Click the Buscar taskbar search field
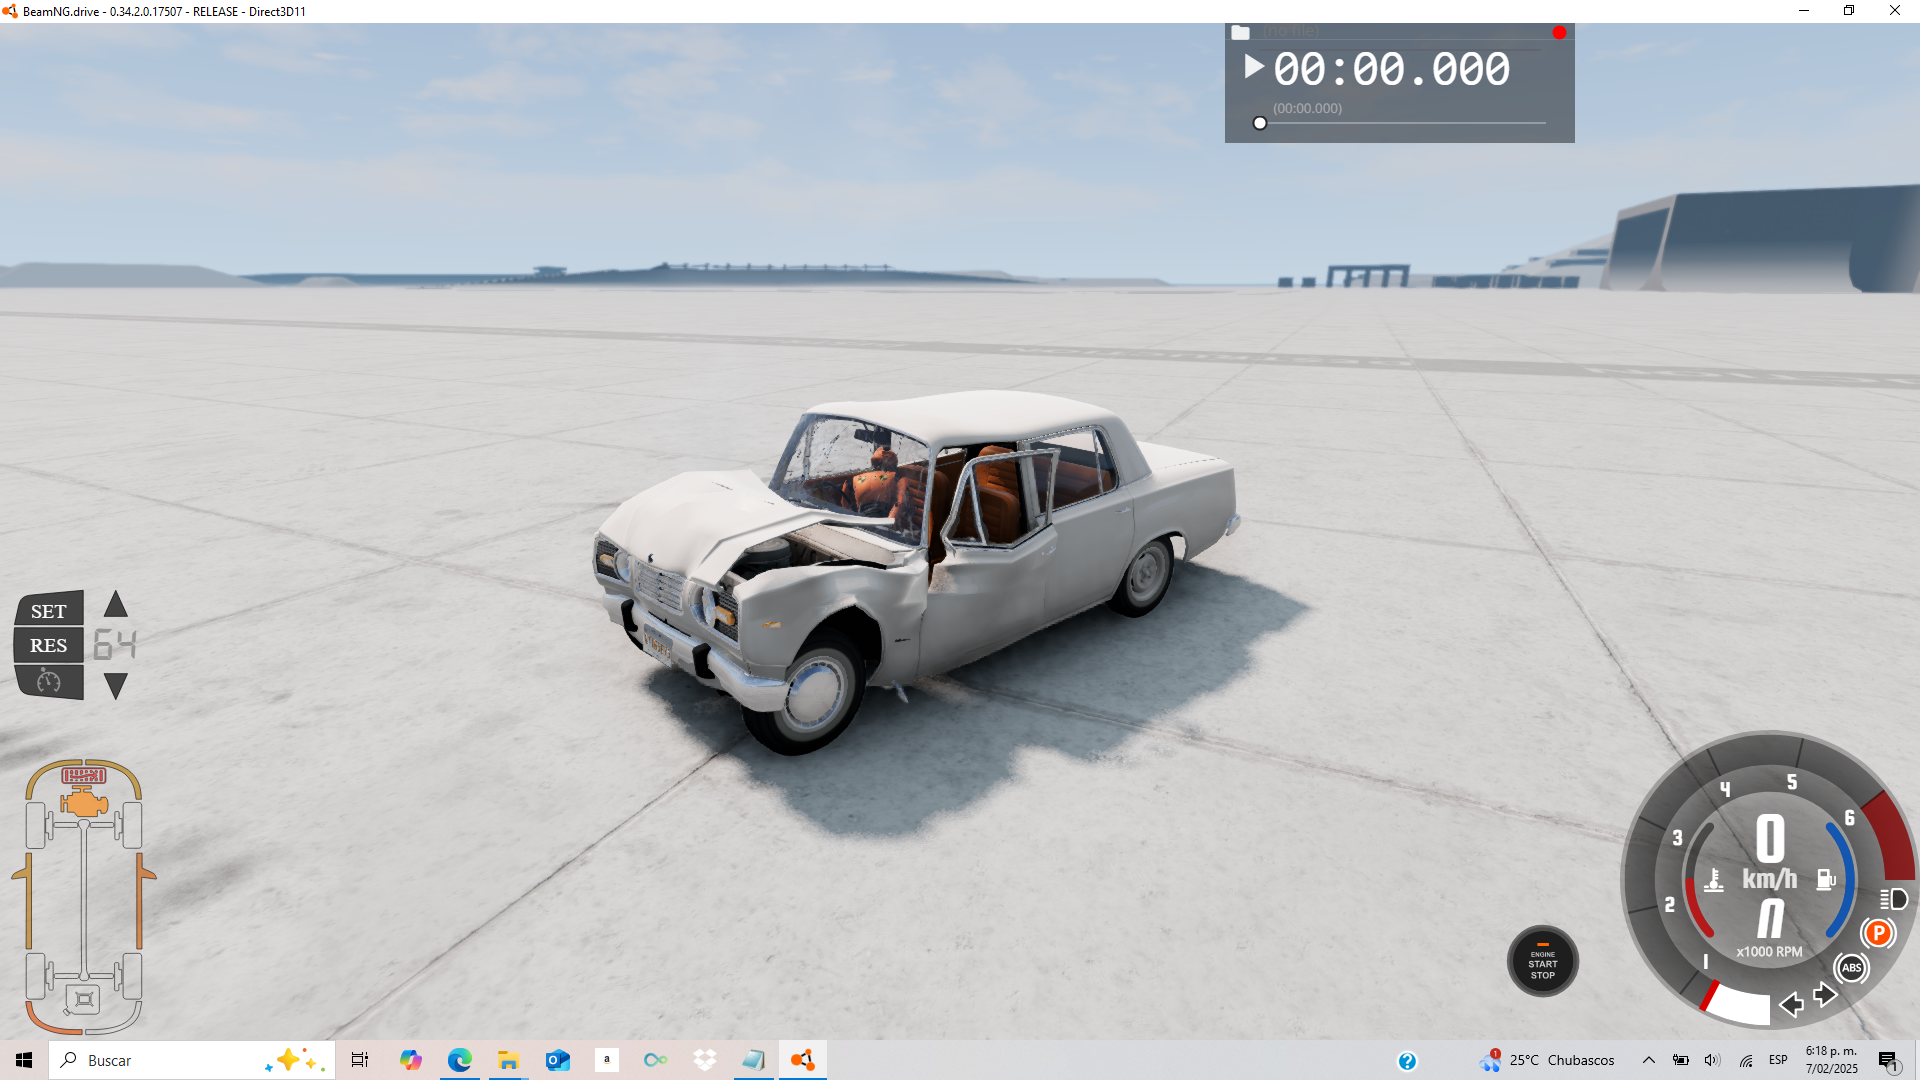1920x1080 pixels. (192, 1060)
